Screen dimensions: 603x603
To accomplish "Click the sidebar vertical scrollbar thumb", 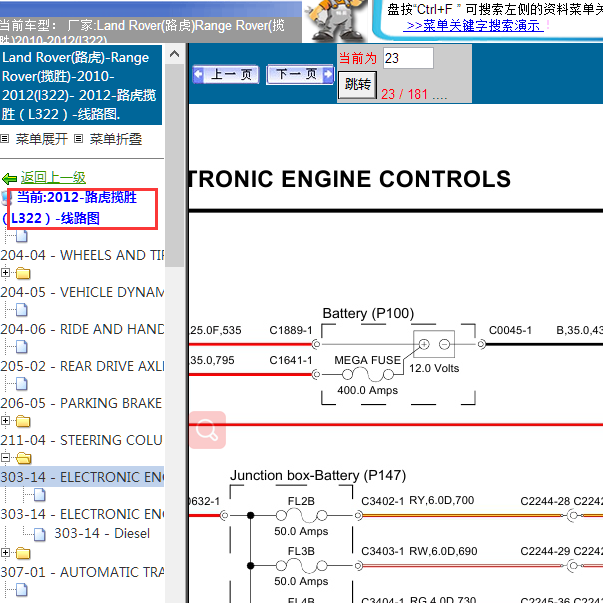I will pyautogui.click(x=174, y=165).
